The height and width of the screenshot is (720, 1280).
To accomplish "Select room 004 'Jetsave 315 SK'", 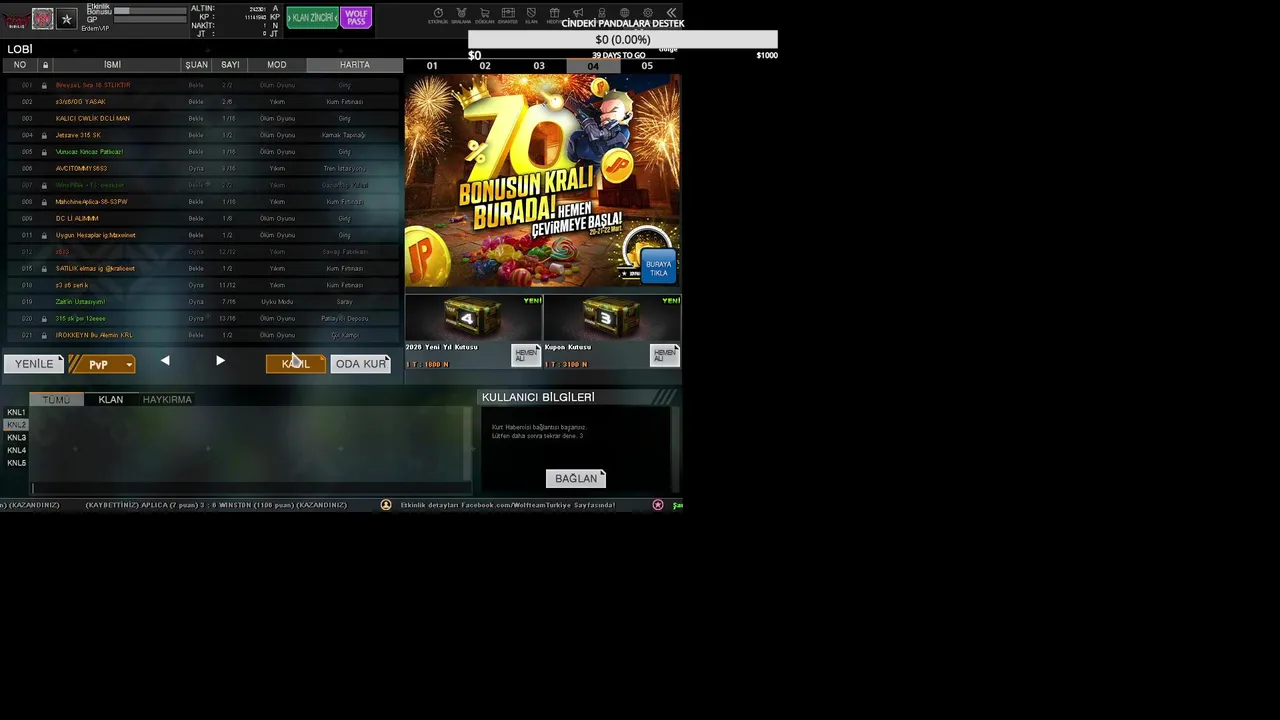I will 202,135.
